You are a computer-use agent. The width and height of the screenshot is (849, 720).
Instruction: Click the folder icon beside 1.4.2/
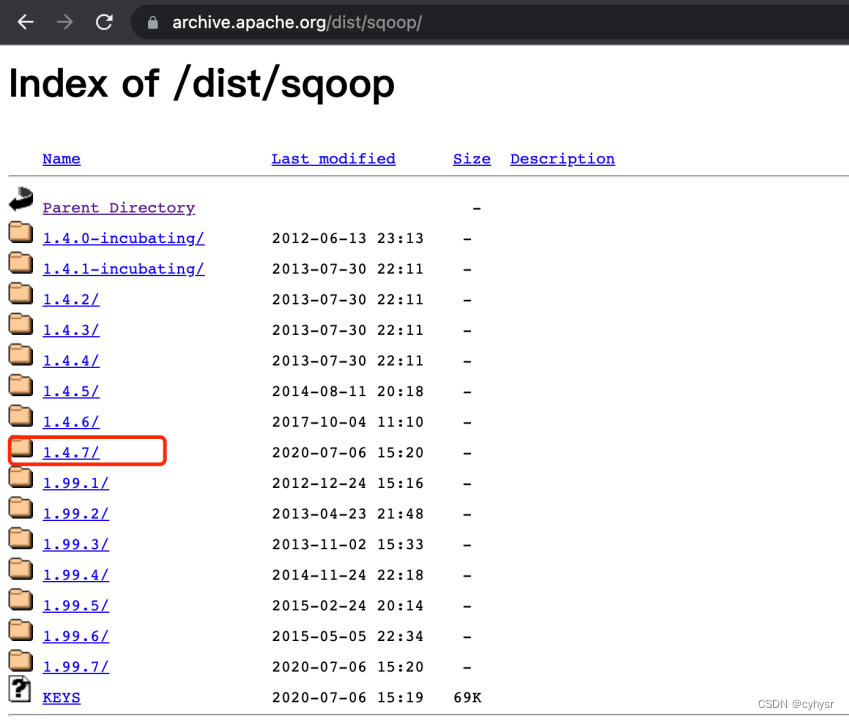pos(21,293)
